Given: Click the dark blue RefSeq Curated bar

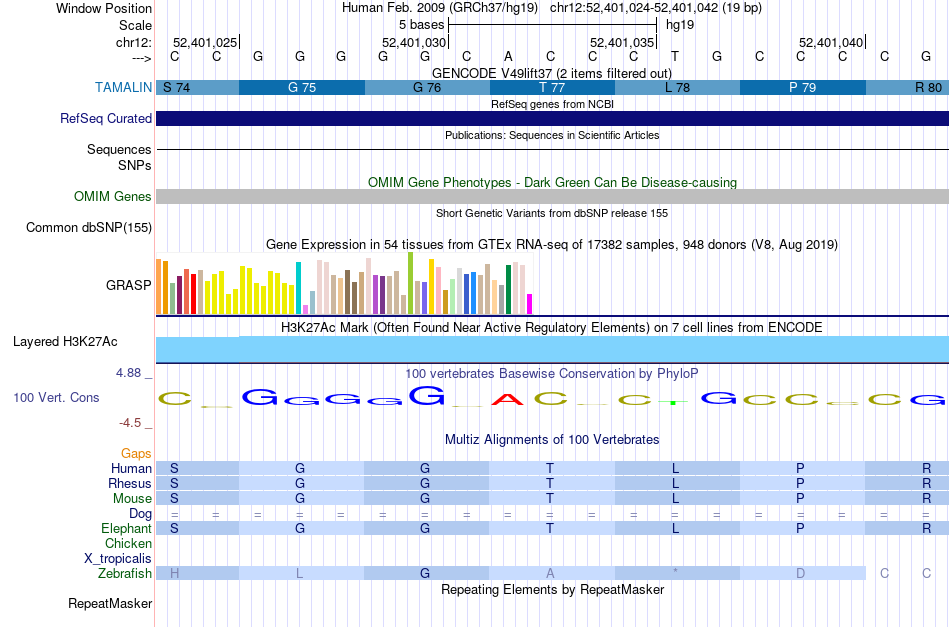Looking at the screenshot, I should [x=553, y=118].
